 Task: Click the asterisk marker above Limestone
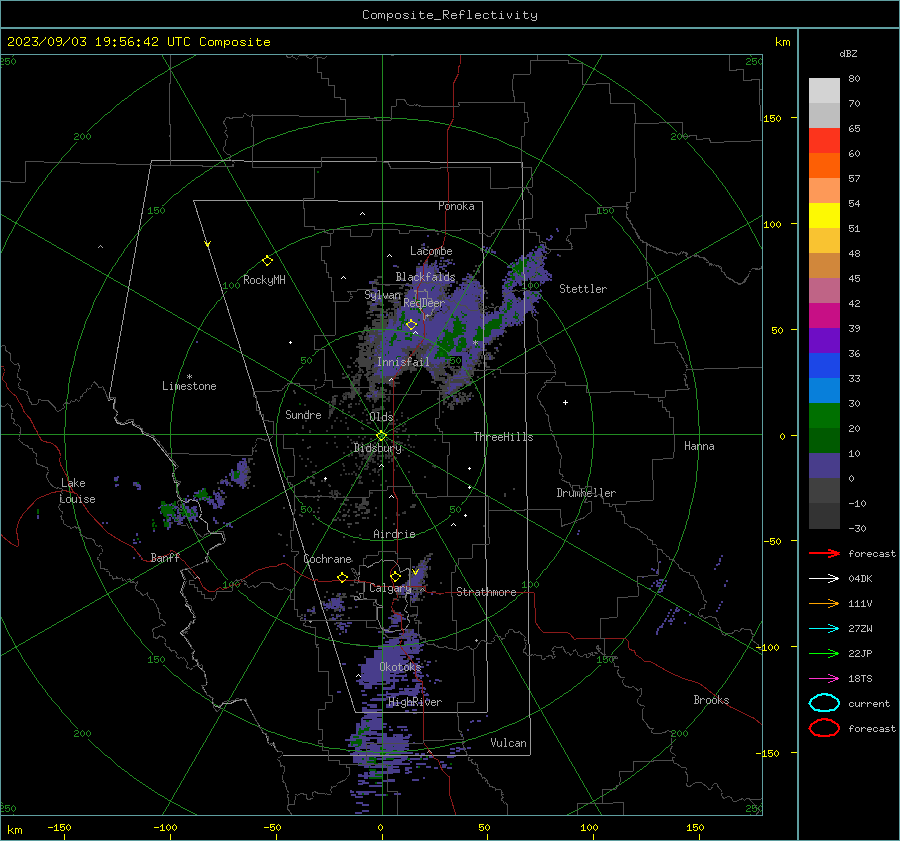click(189, 377)
